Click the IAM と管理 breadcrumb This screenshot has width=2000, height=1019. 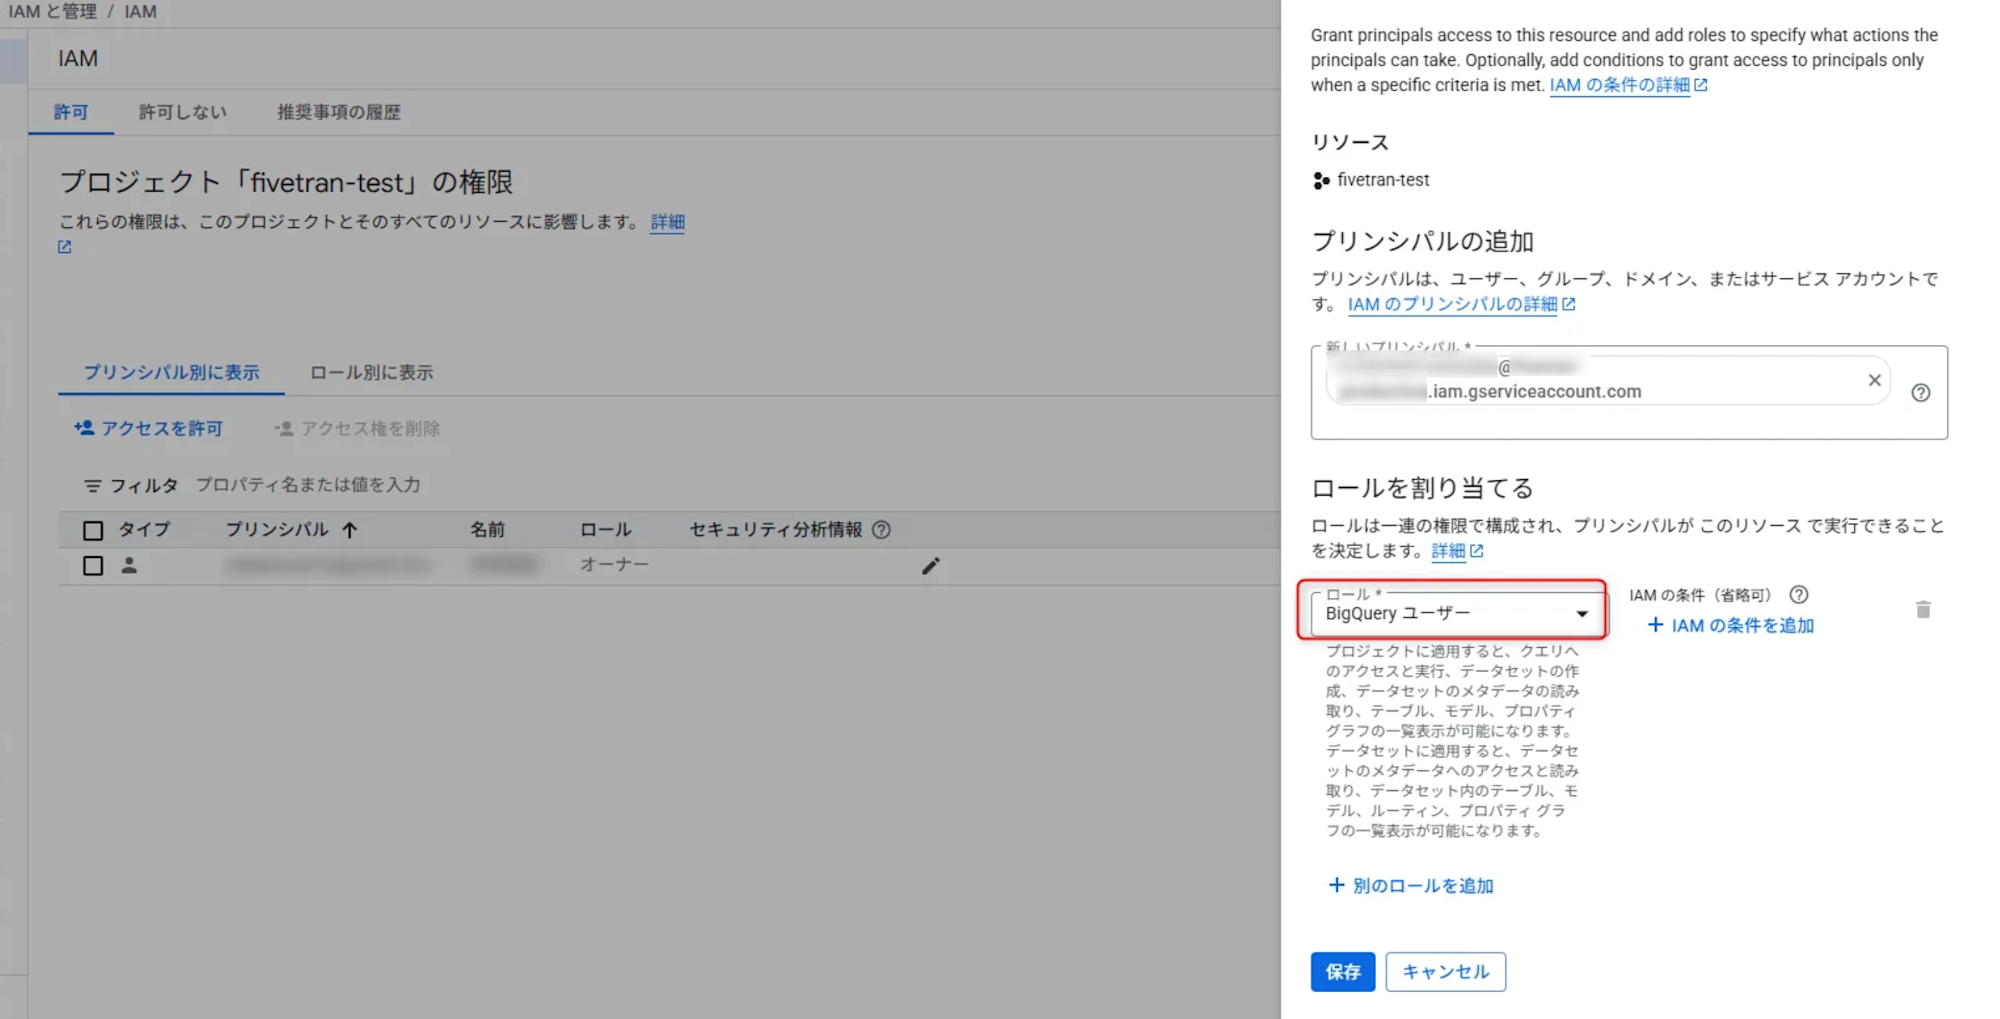click(x=52, y=11)
